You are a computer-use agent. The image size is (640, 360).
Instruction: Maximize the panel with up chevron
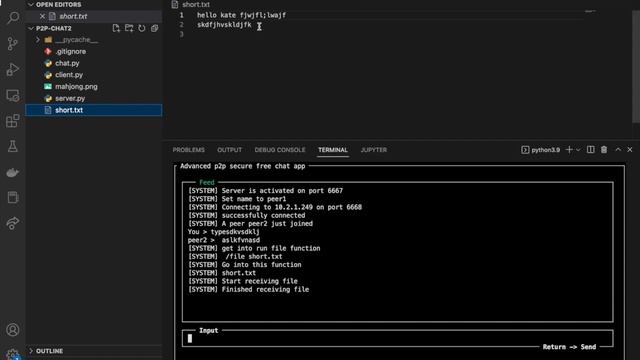point(618,150)
